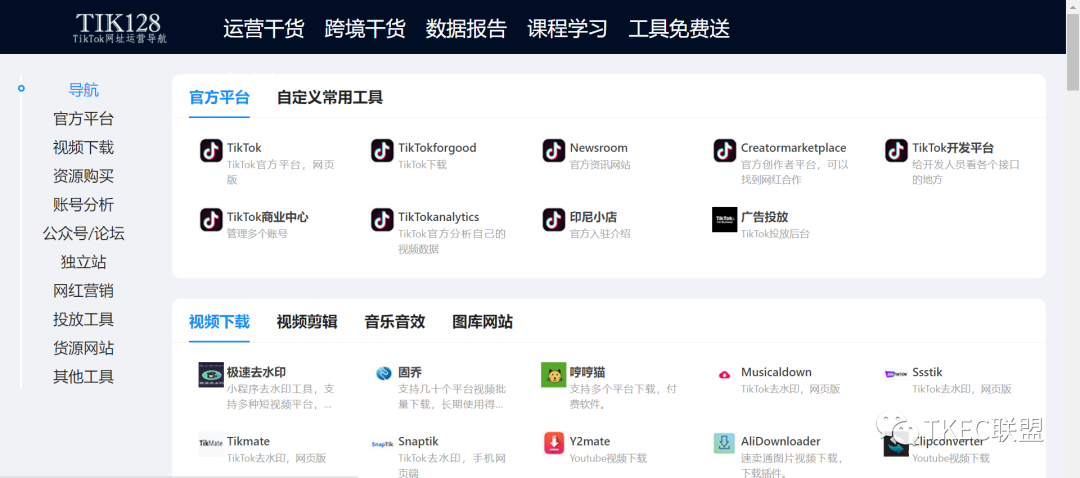Open the Snaptik link title
Image resolution: width=1080 pixels, height=478 pixels.
[418, 441]
